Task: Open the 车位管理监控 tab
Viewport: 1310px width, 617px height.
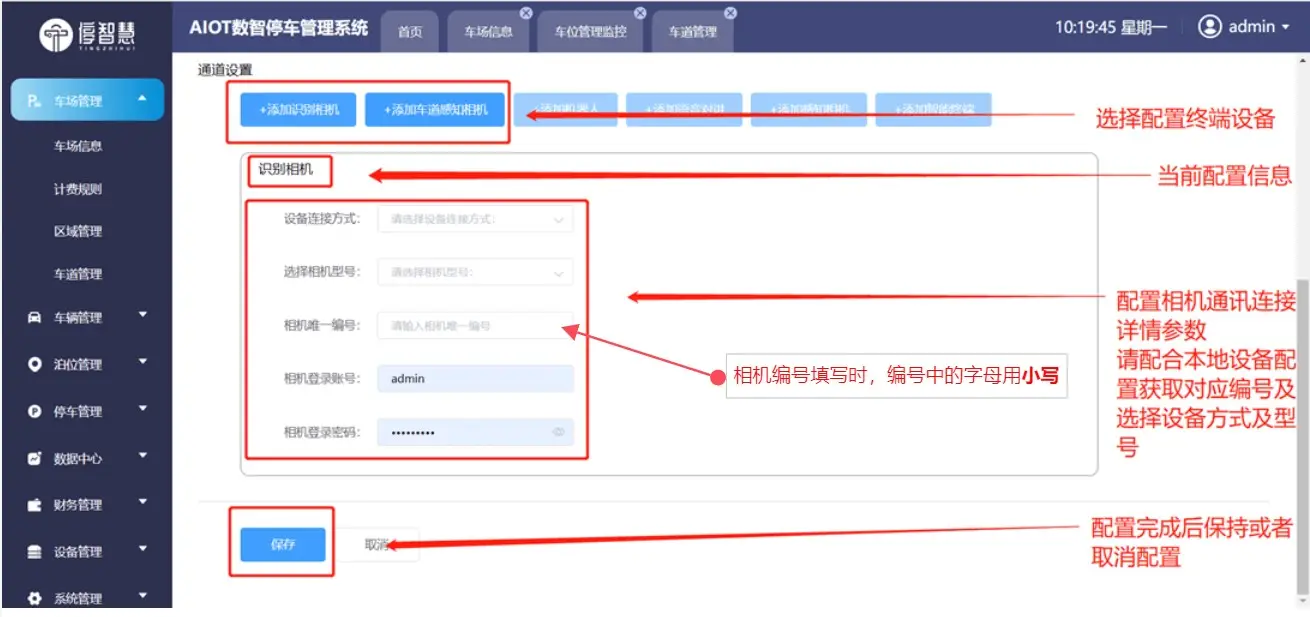Action: (x=590, y=32)
